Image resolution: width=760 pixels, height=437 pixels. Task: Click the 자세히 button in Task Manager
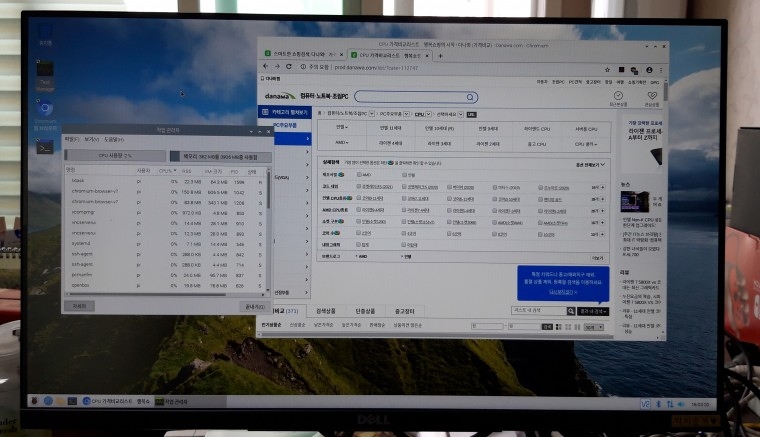(79, 306)
